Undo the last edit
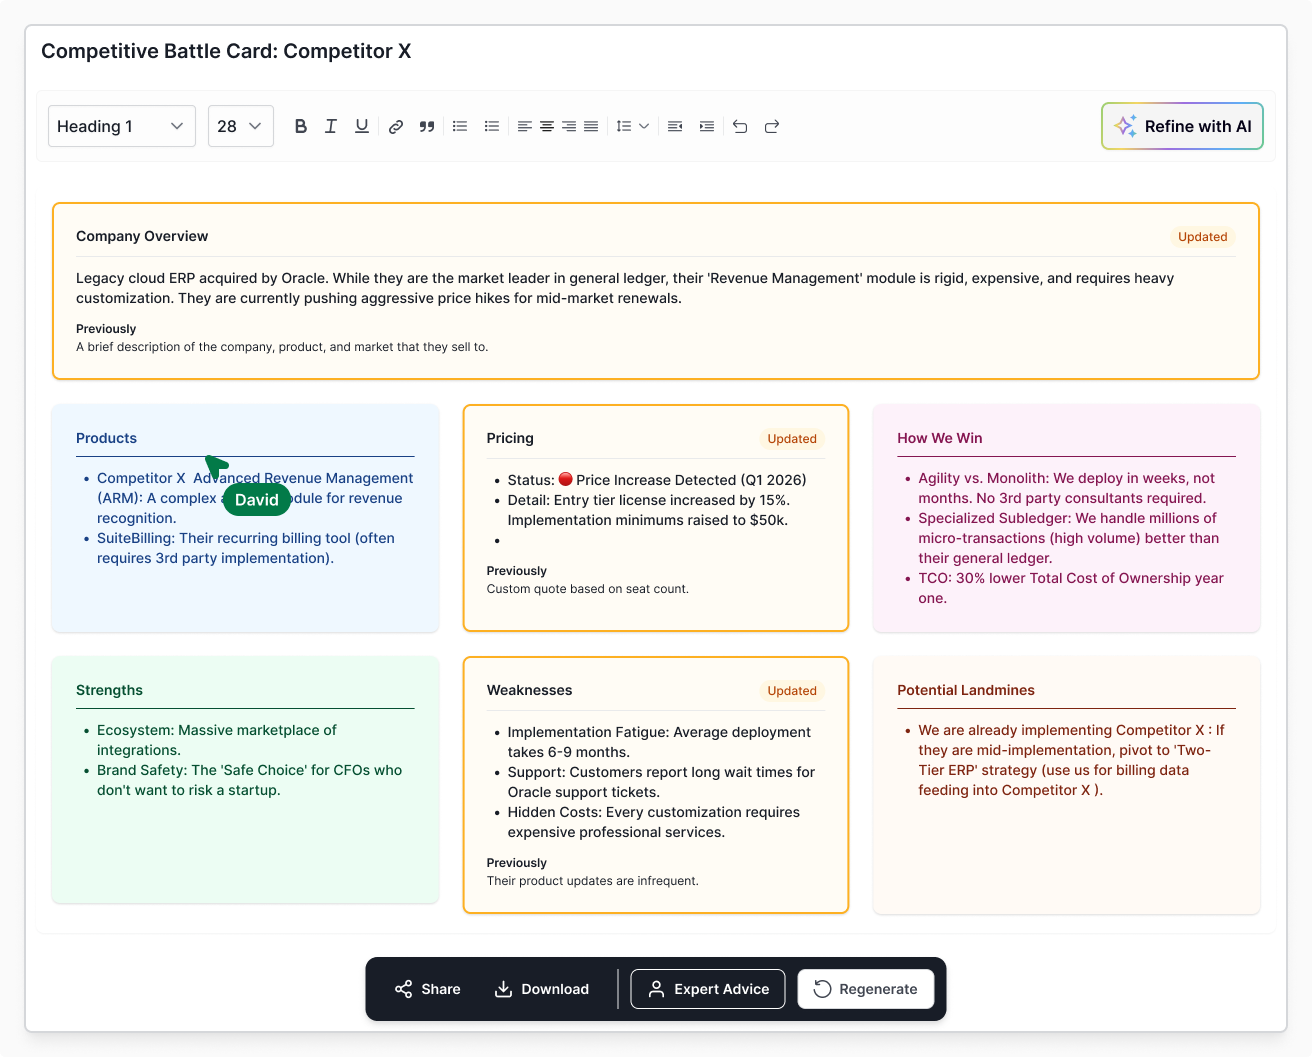Viewport: 1312px width, 1057px height. pyautogui.click(x=740, y=126)
